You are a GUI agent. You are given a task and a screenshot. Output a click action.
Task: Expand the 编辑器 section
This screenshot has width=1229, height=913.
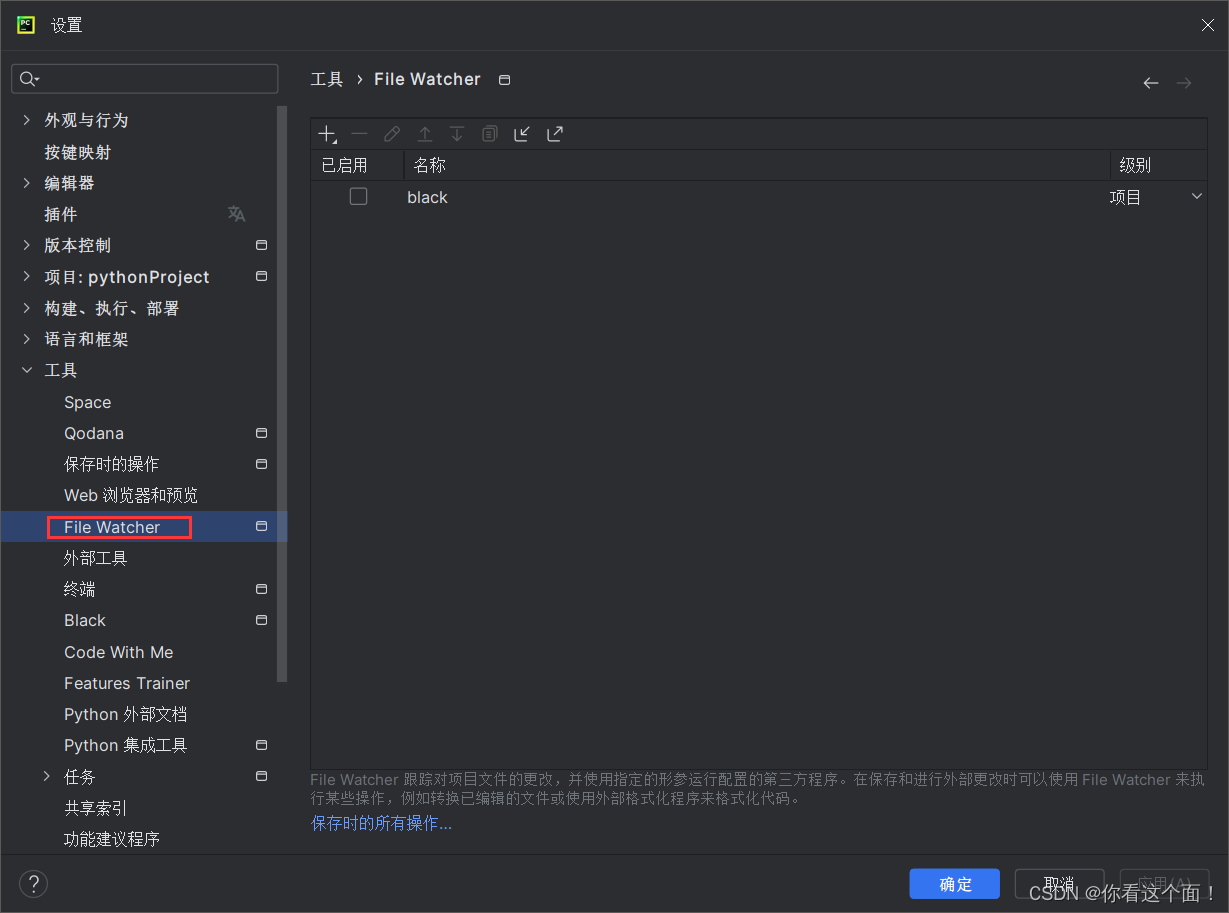[27, 183]
